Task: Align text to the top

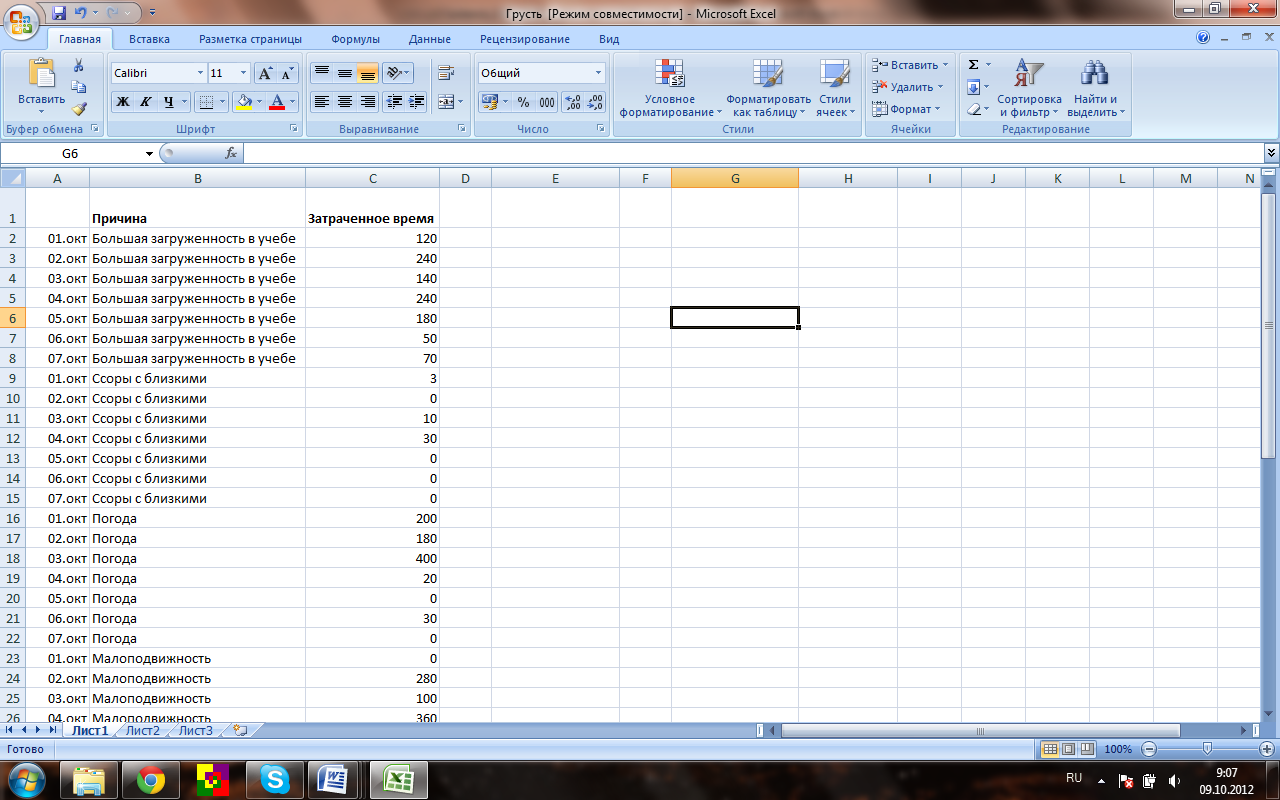Action: (x=321, y=73)
